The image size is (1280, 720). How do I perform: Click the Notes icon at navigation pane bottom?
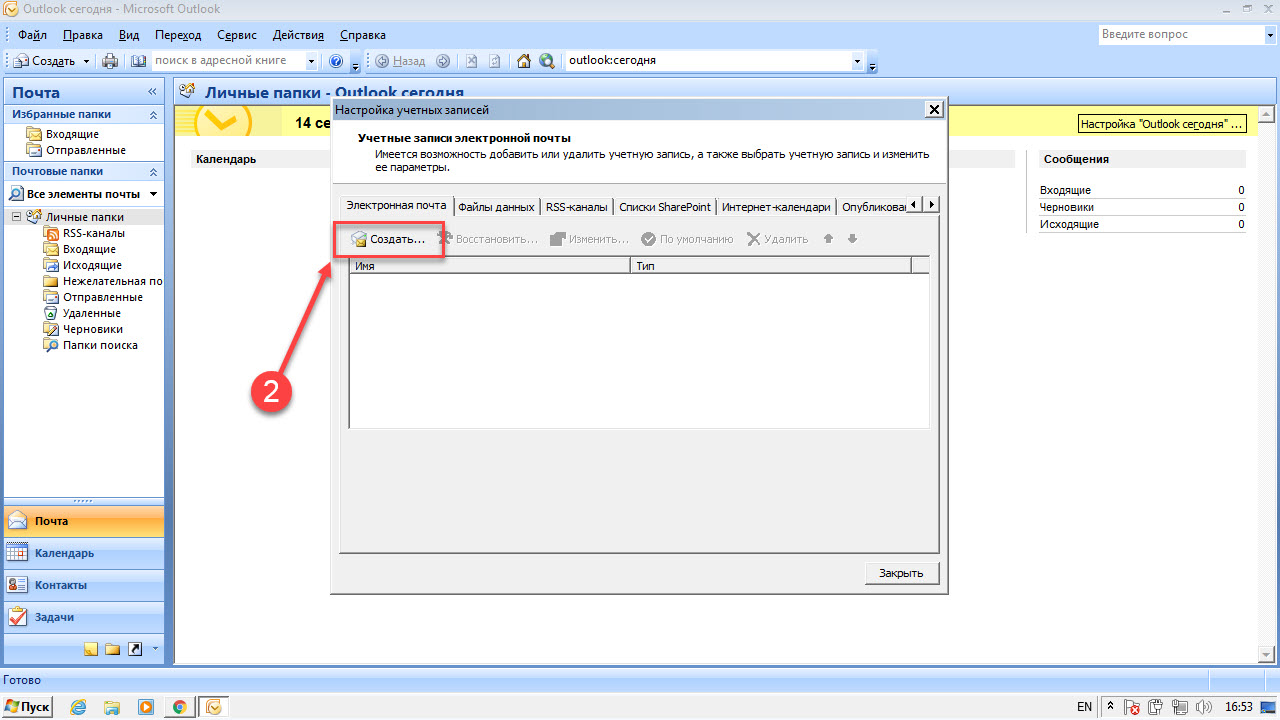(91, 649)
